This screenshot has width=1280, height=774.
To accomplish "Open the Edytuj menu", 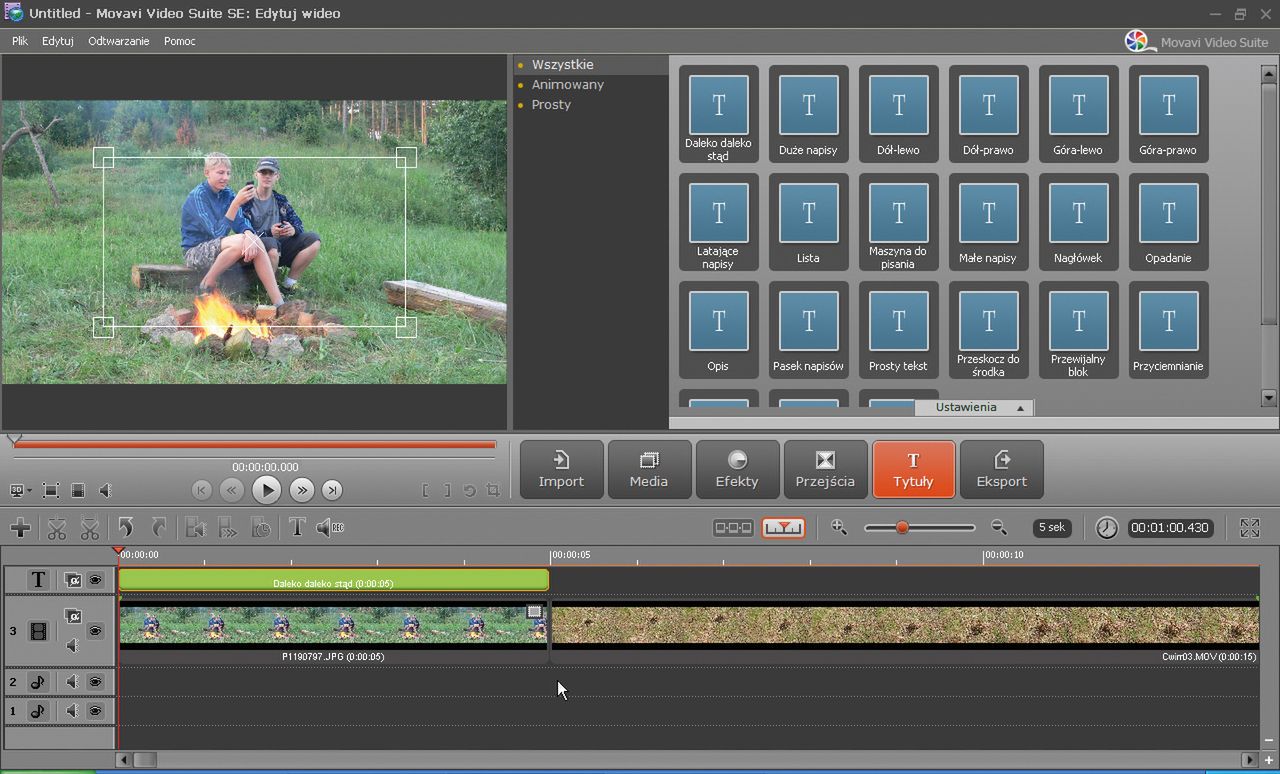I will click(x=58, y=41).
